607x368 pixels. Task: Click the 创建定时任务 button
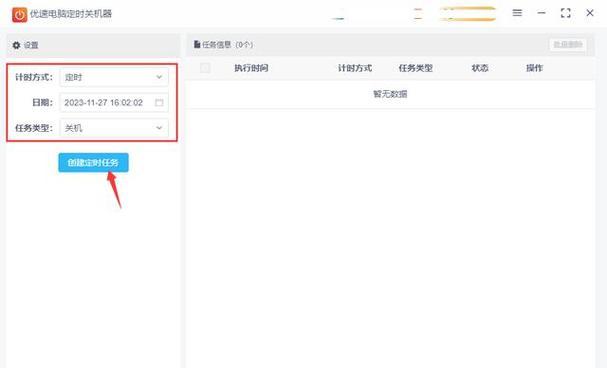93,163
